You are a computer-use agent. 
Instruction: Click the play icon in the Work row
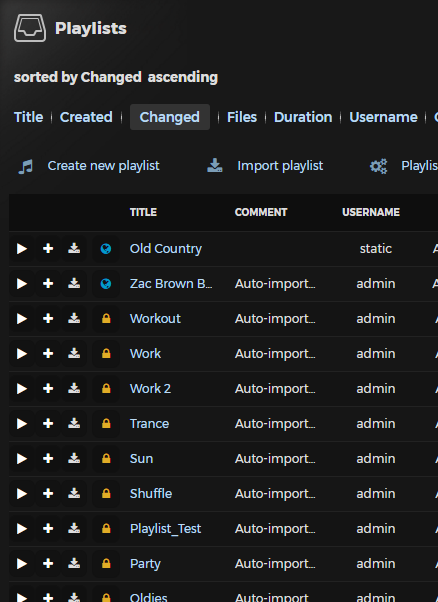tap(22, 353)
